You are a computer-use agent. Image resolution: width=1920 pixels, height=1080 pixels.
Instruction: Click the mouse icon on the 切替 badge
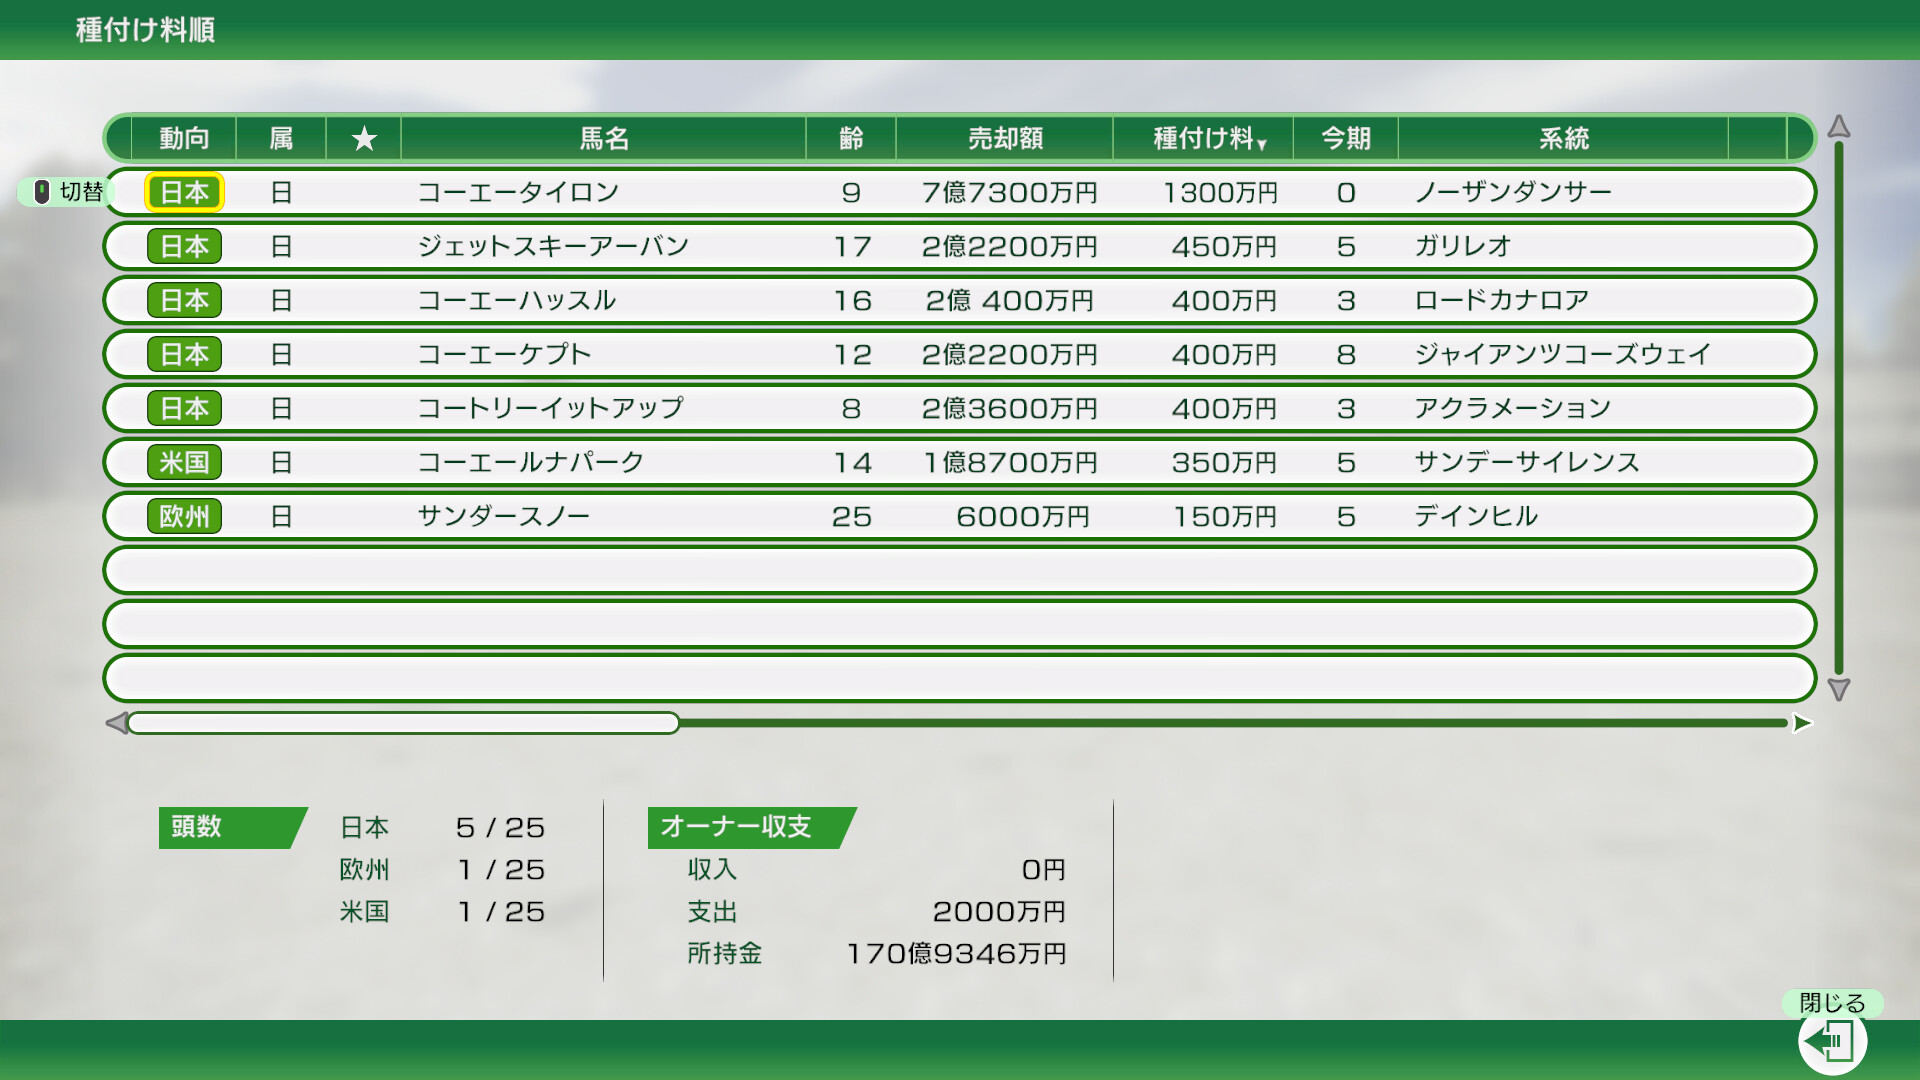pos(42,192)
